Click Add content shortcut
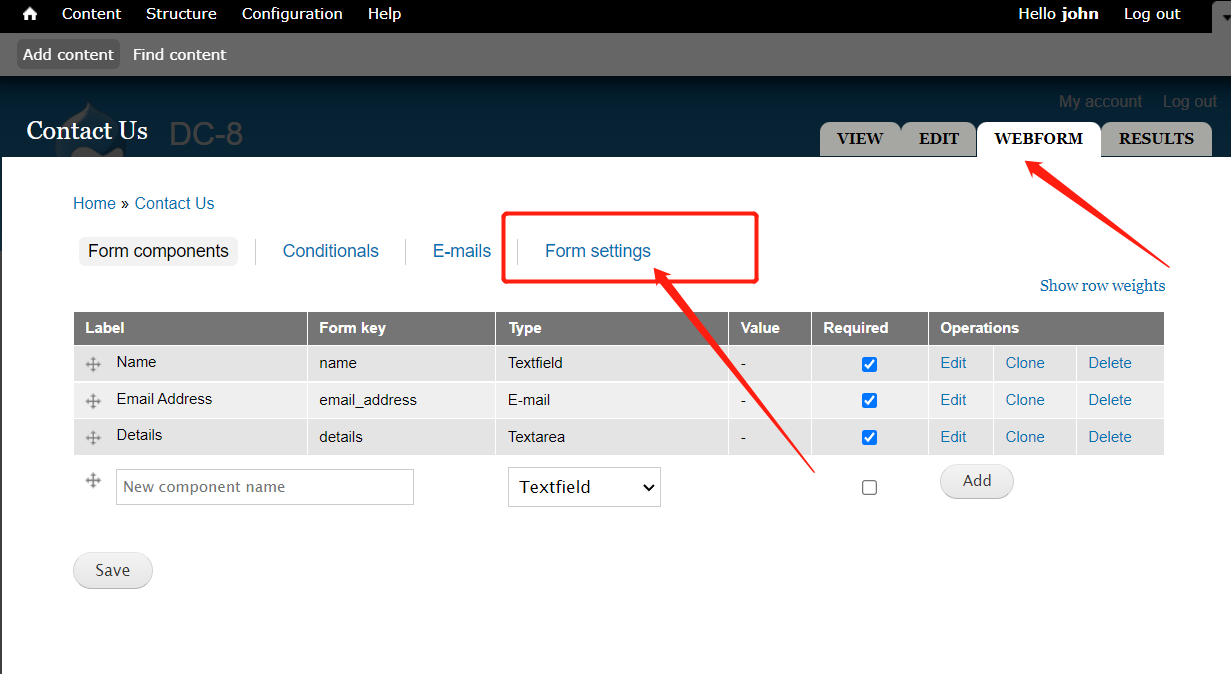The image size is (1231, 674). 68,54
